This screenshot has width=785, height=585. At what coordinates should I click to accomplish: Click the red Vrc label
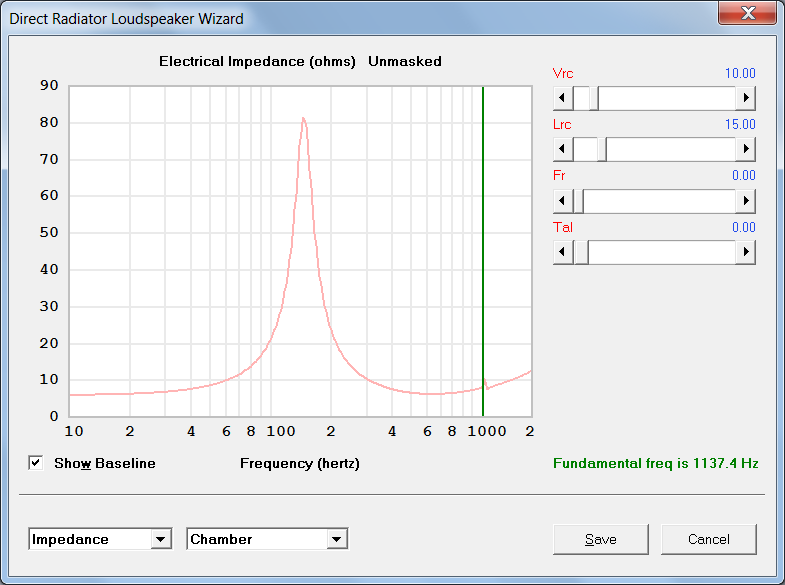[x=563, y=73]
